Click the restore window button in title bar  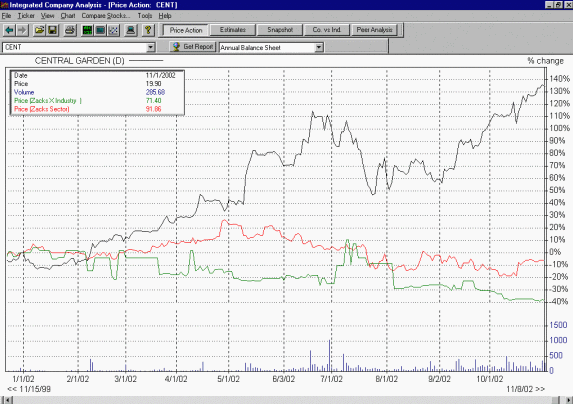558,5
